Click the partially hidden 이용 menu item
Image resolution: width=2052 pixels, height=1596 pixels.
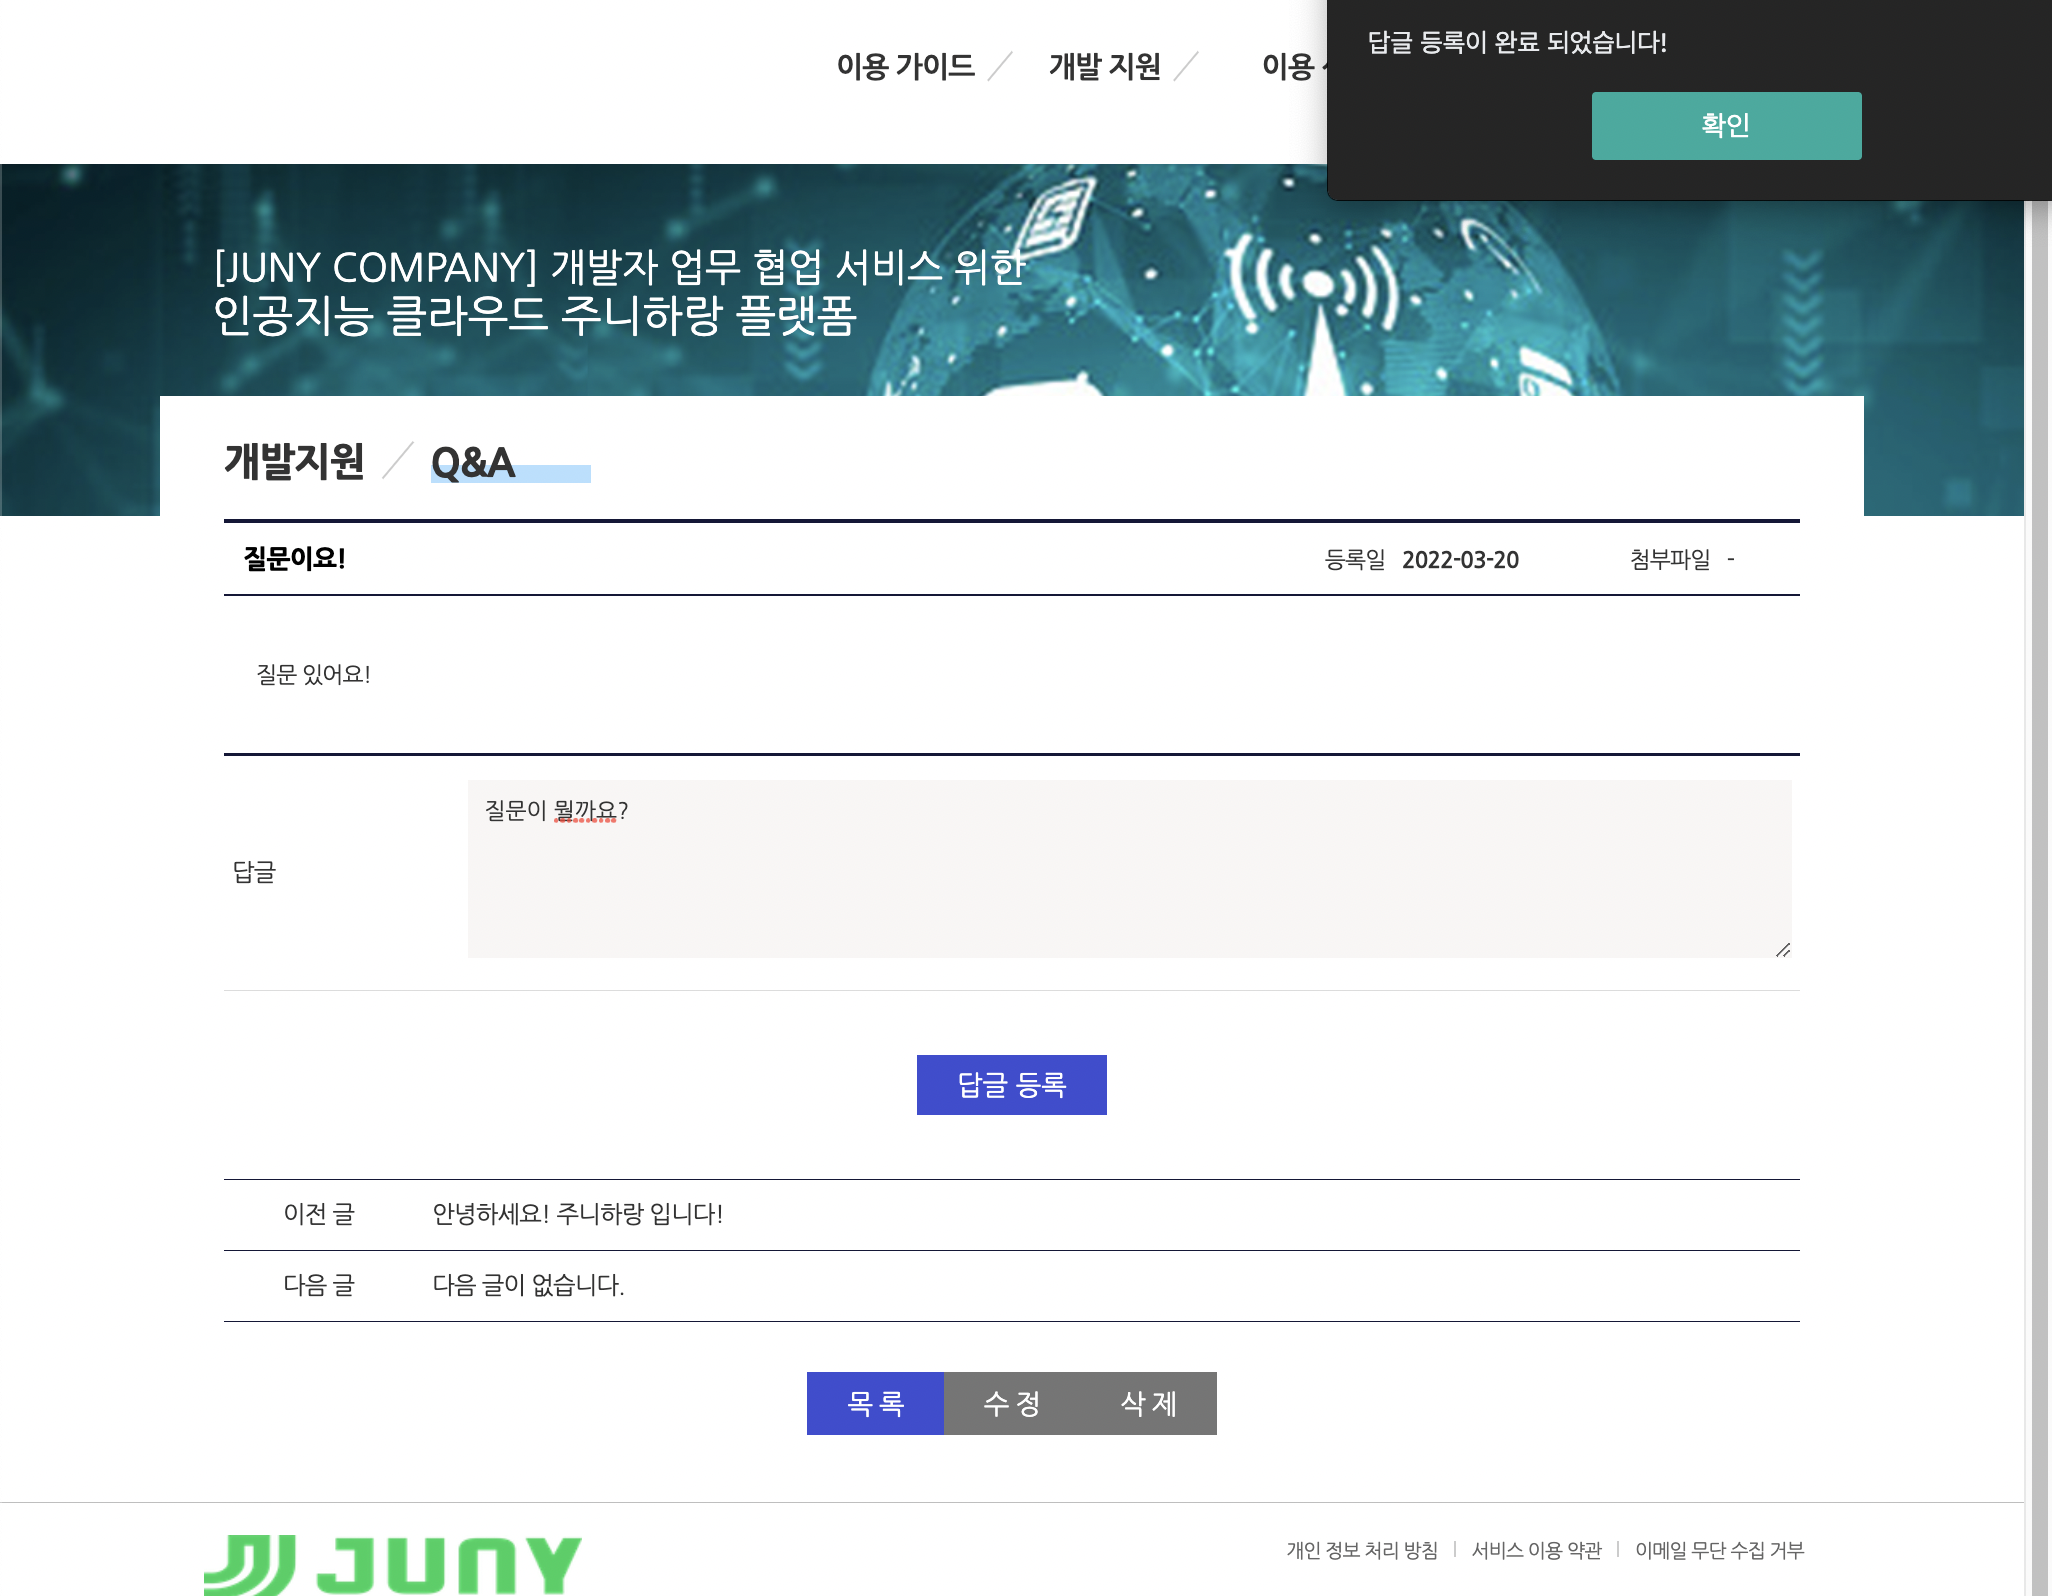(1290, 67)
